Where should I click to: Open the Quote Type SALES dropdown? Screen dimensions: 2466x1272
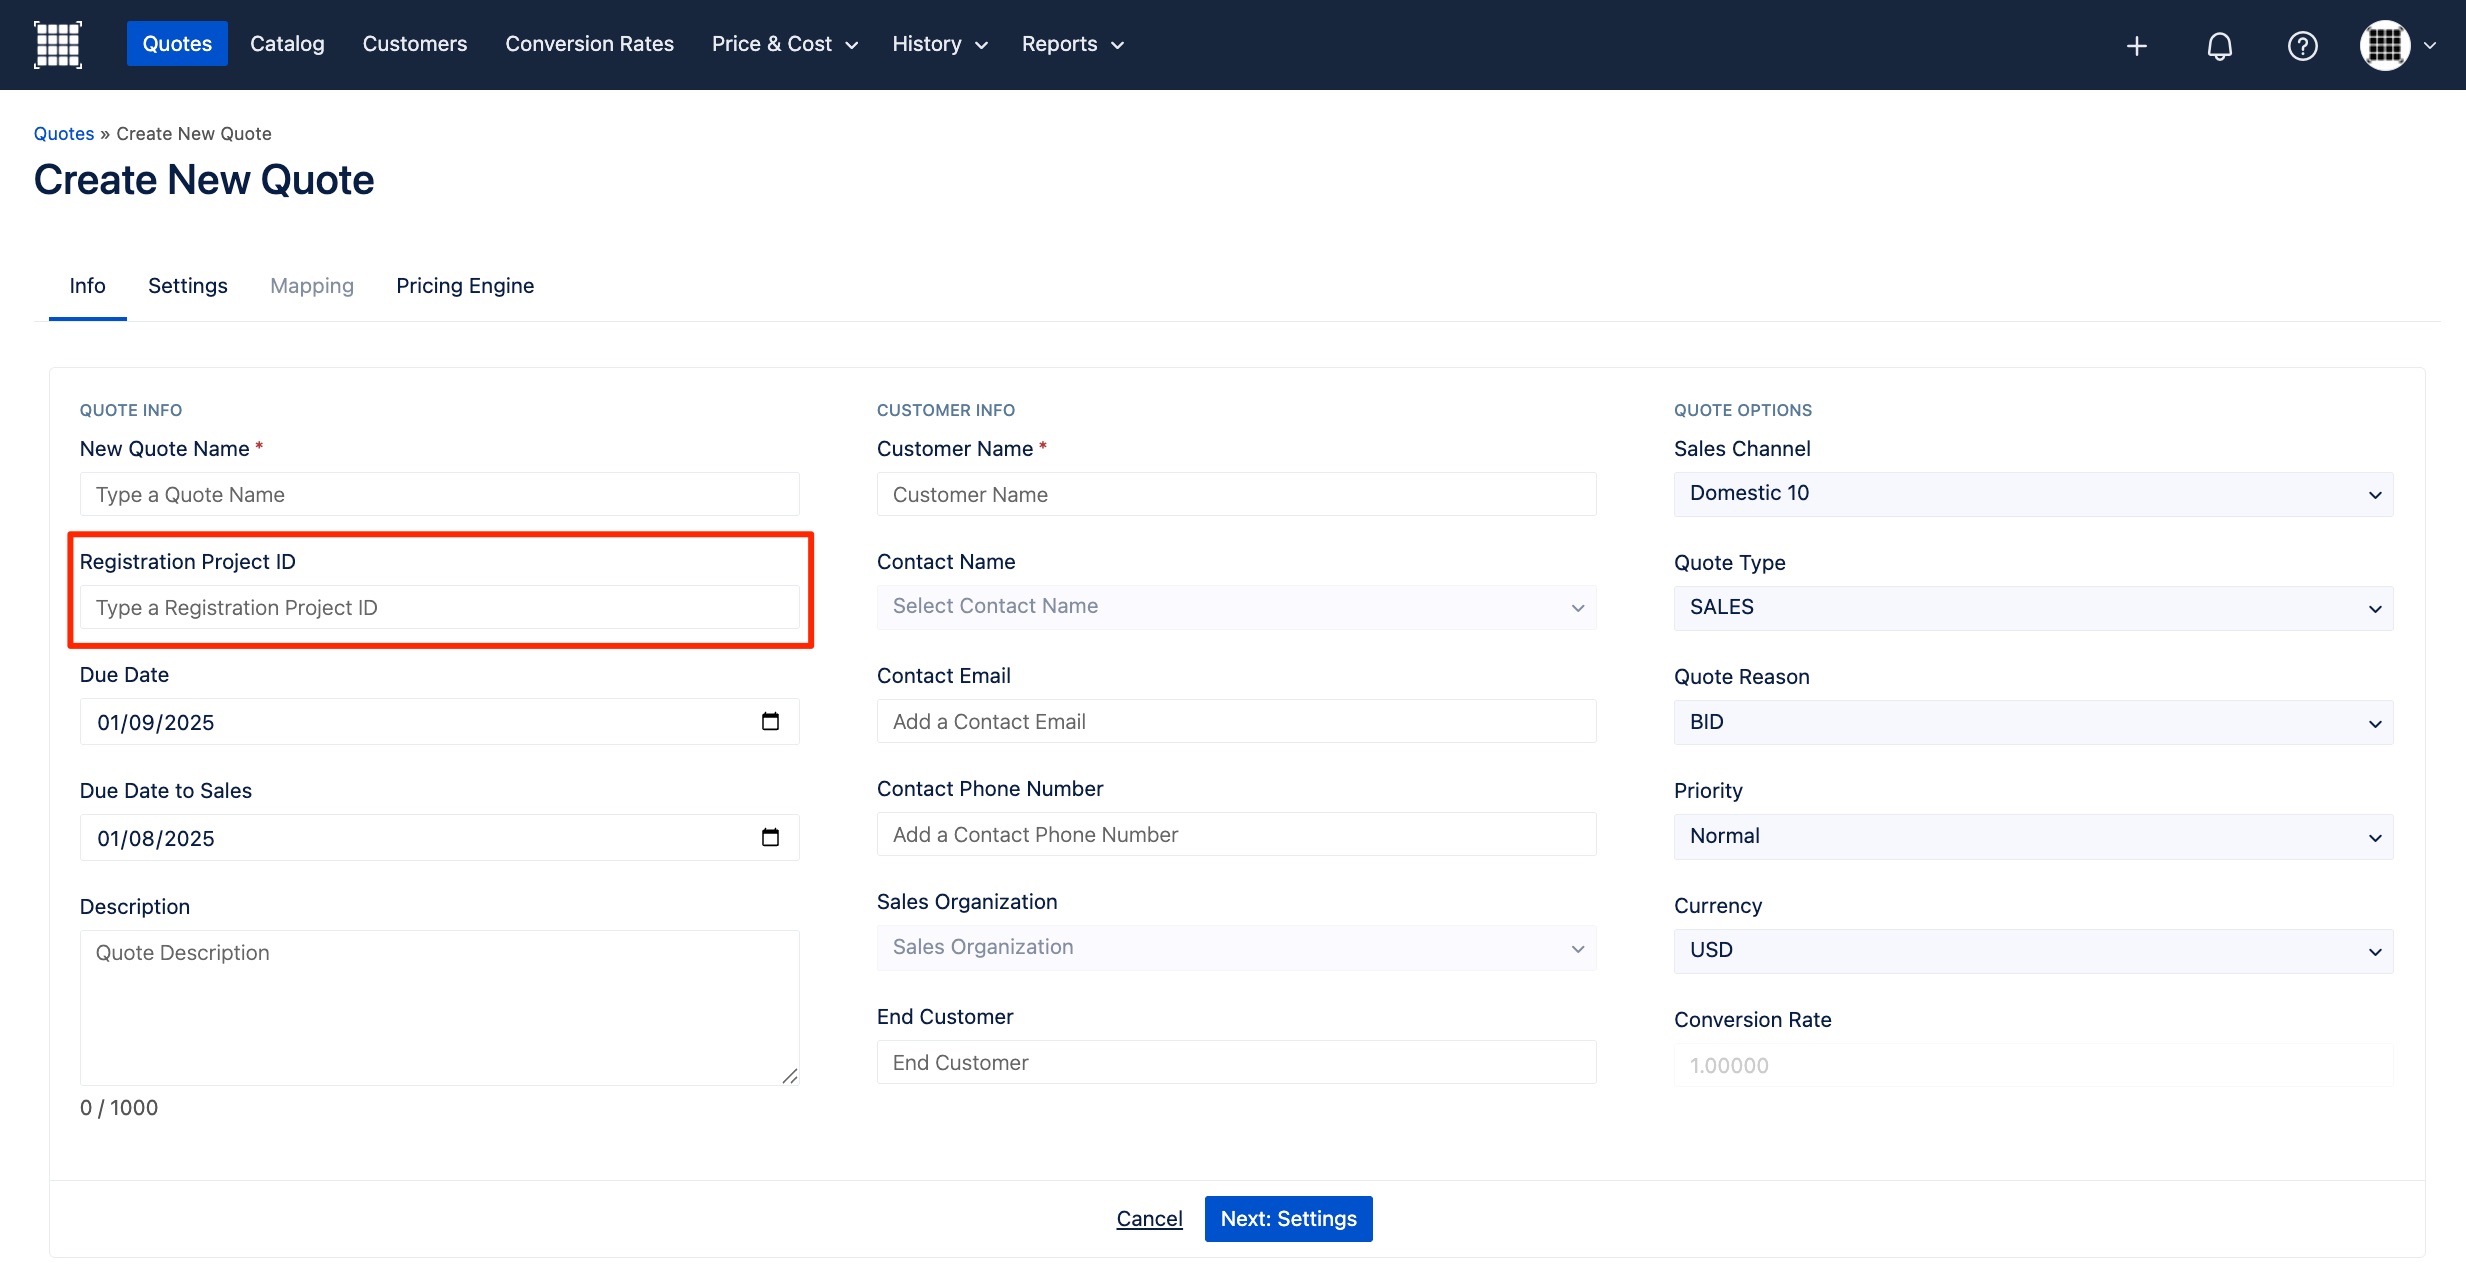point(2034,608)
